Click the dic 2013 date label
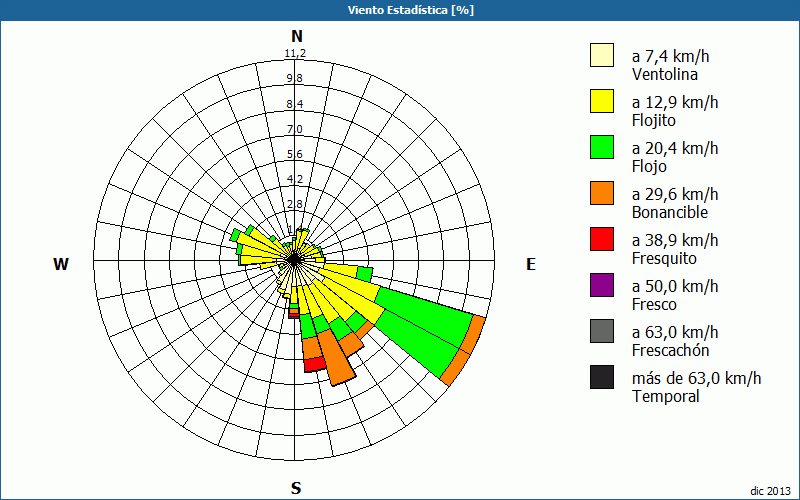The width and height of the screenshot is (800, 500). pyautogui.click(x=770, y=491)
